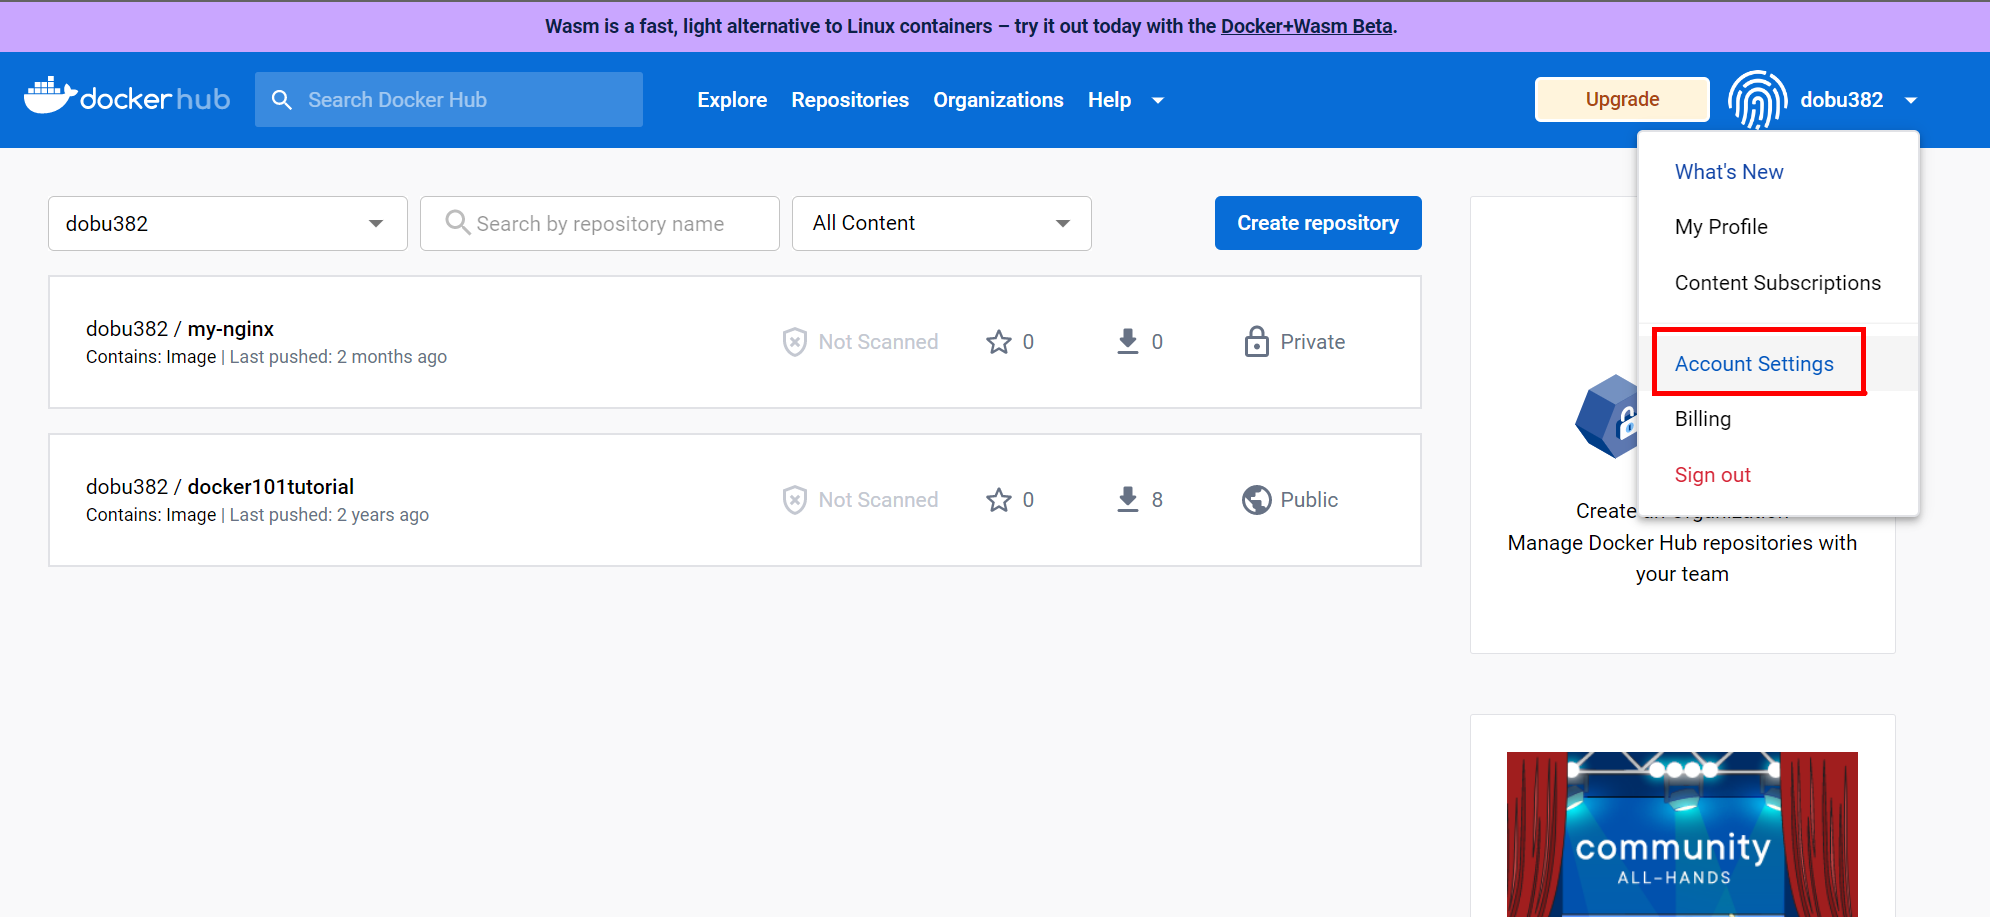The image size is (1990, 917).
Task: Click the Upgrade button
Action: click(x=1622, y=99)
